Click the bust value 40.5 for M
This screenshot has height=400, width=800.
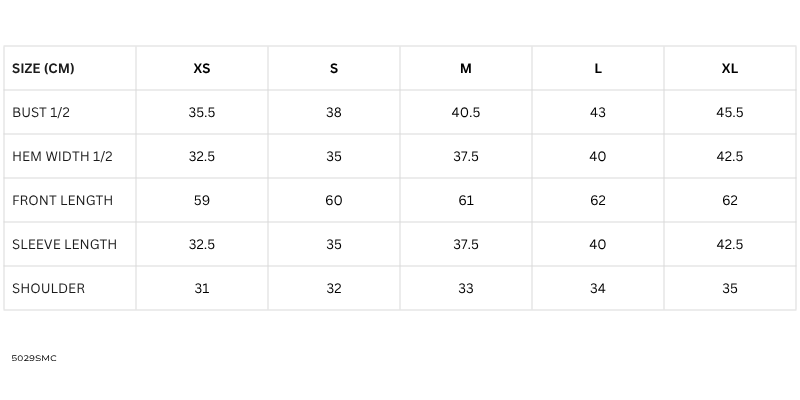pos(466,113)
